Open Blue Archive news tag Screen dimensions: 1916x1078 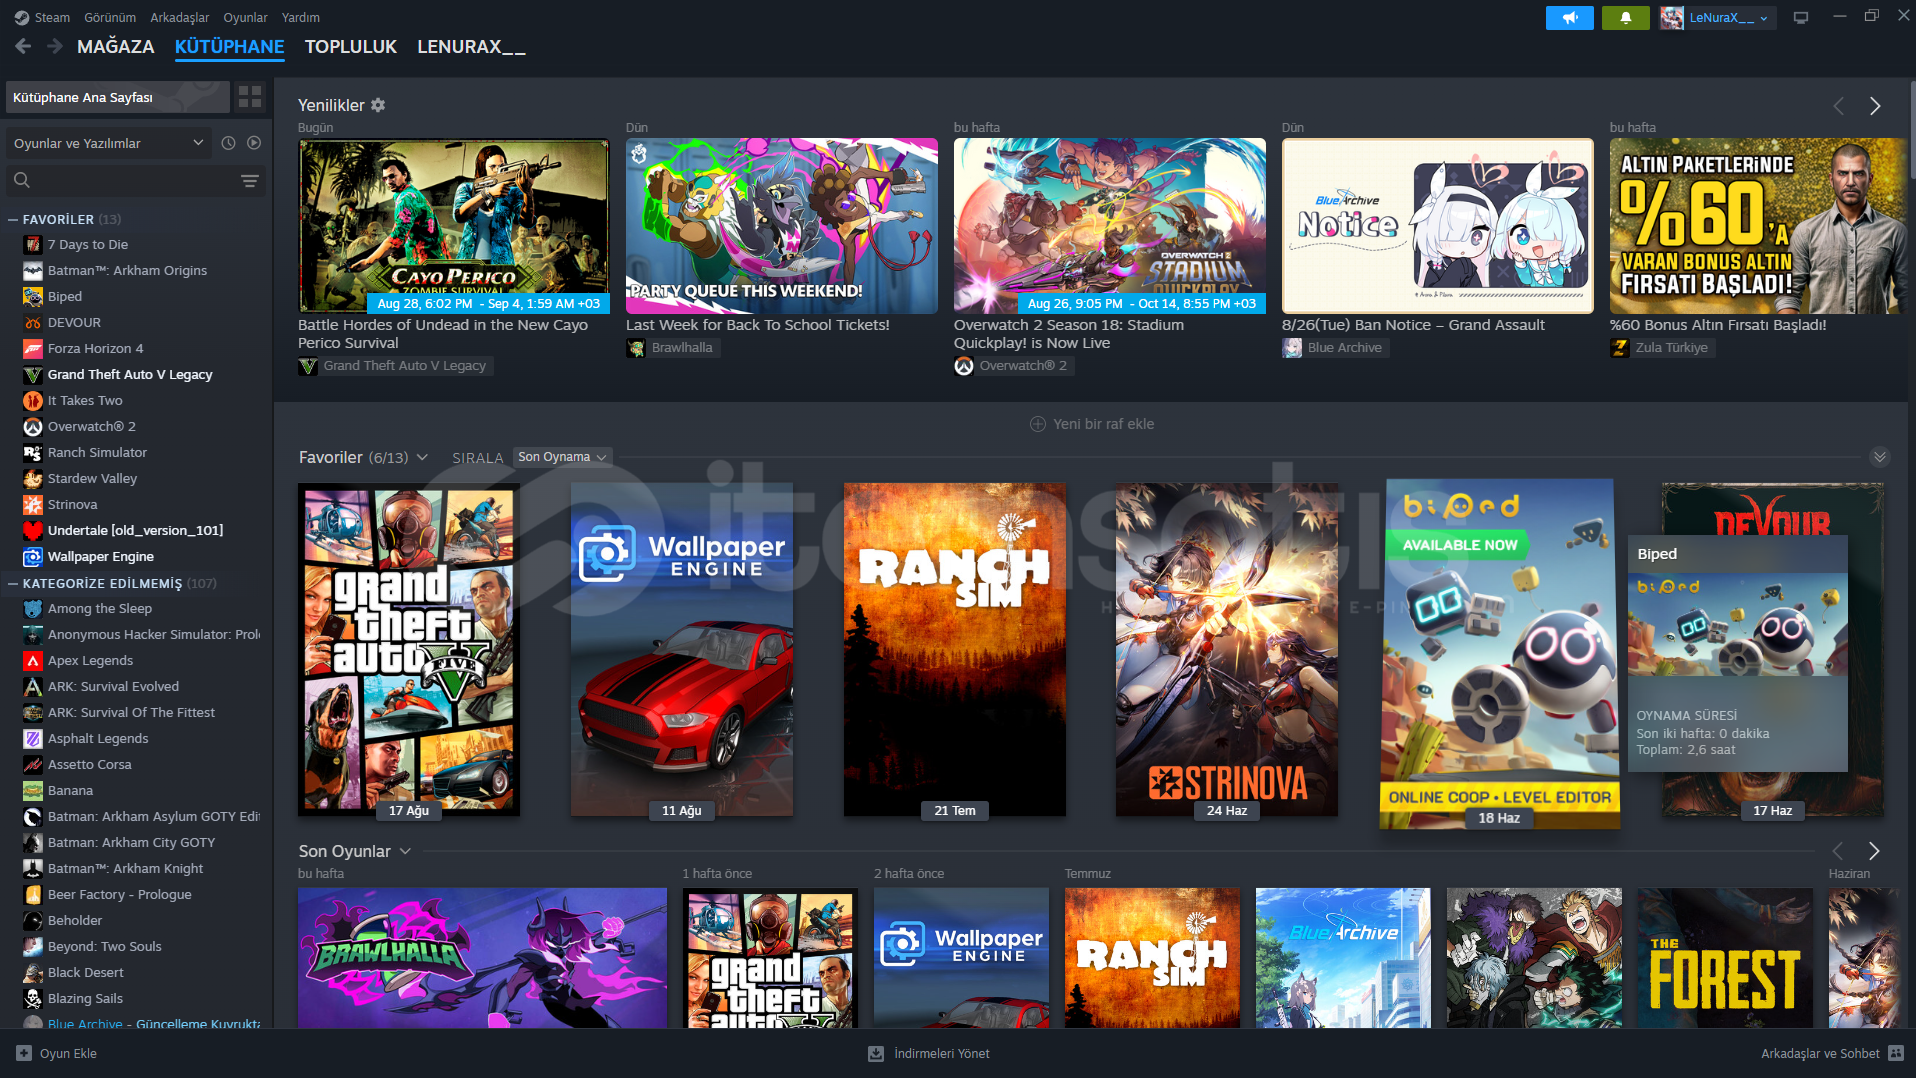[1334, 348]
